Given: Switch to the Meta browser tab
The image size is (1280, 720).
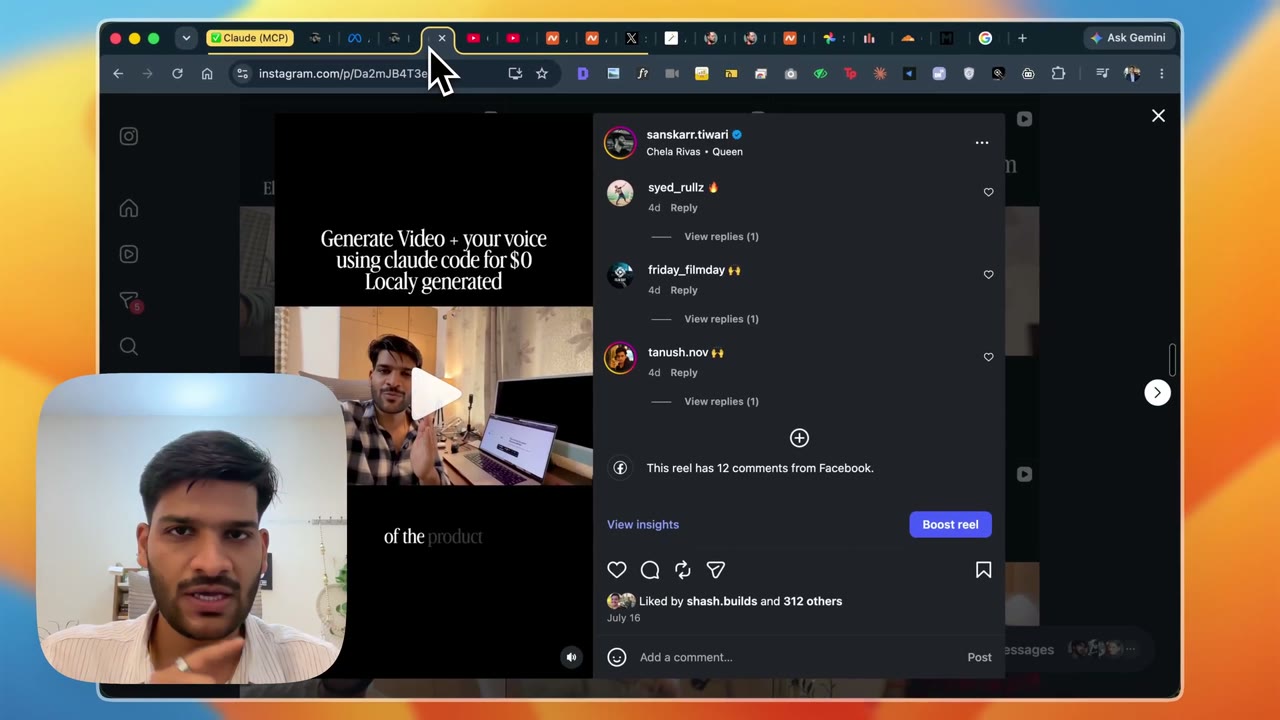Looking at the screenshot, I should [x=354, y=38].
